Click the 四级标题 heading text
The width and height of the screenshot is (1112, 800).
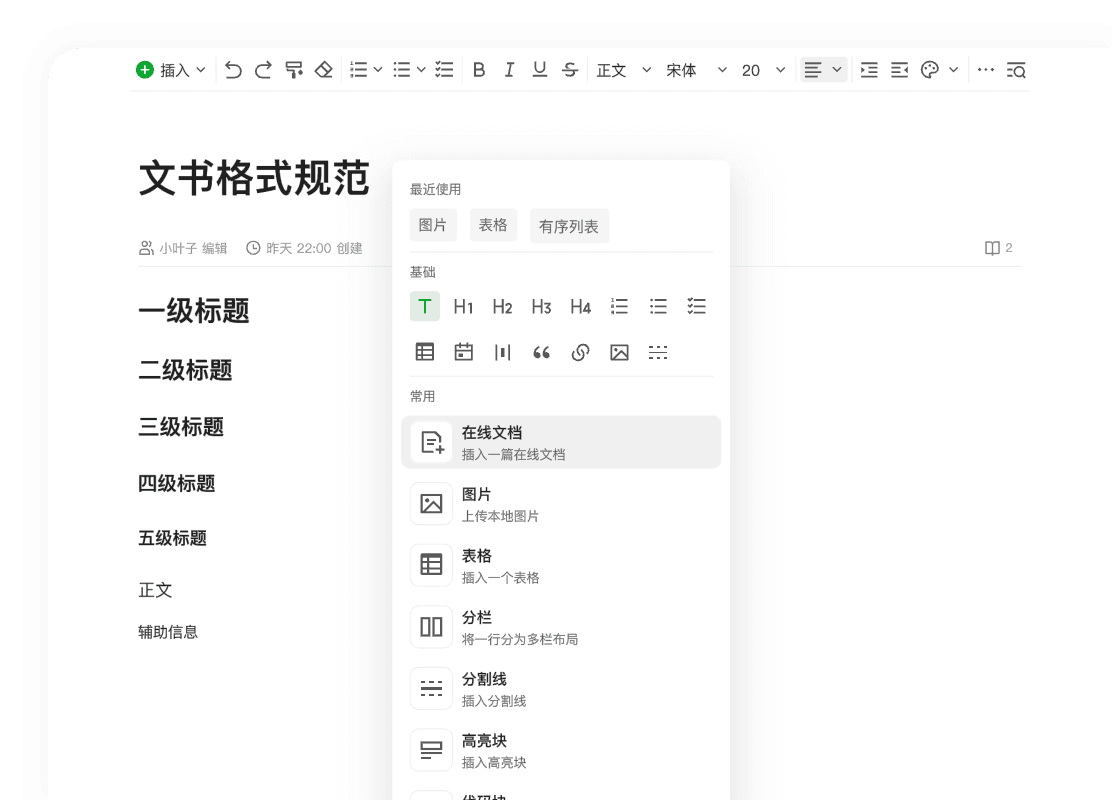click(177, 484)
